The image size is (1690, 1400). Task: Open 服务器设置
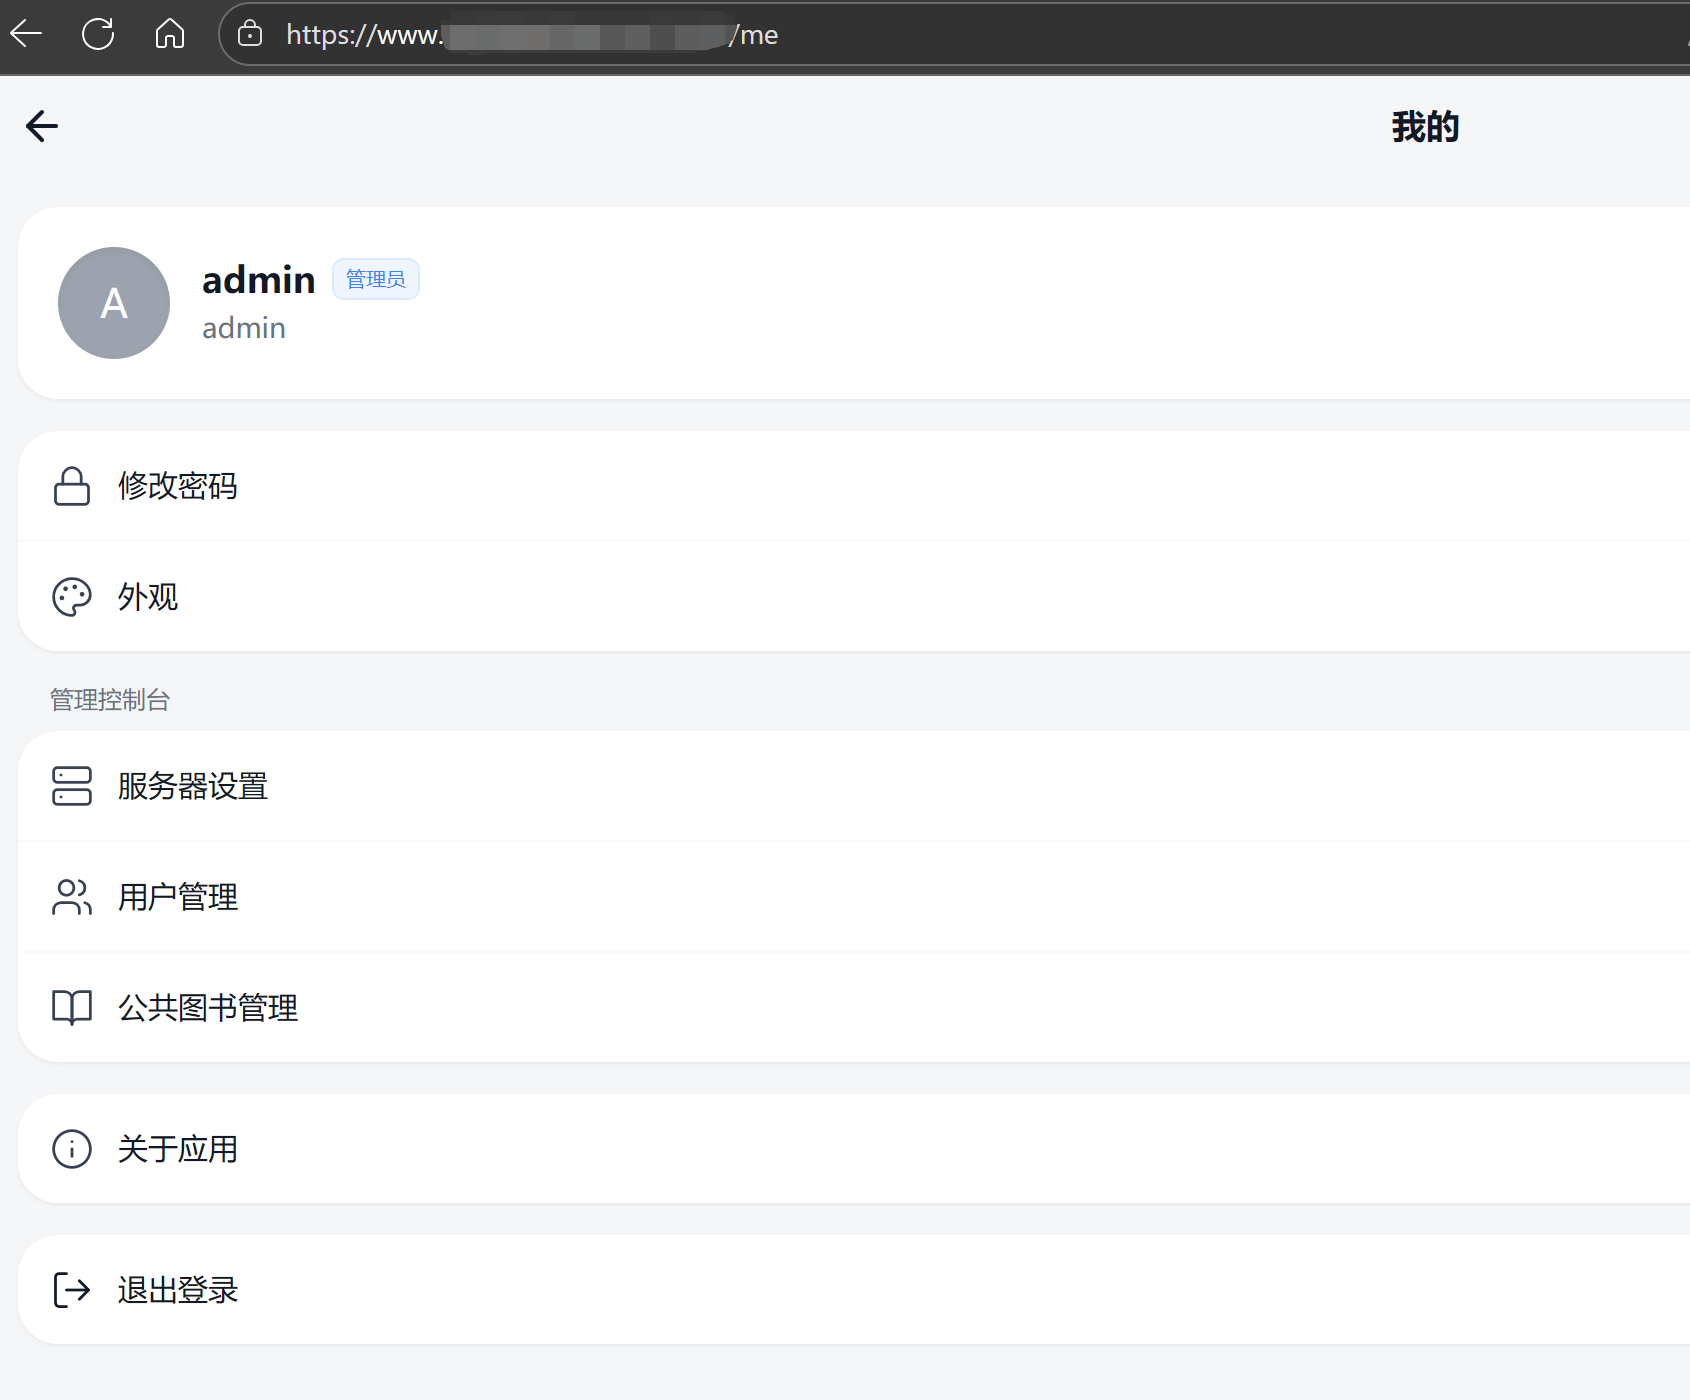tap(854, 786)
